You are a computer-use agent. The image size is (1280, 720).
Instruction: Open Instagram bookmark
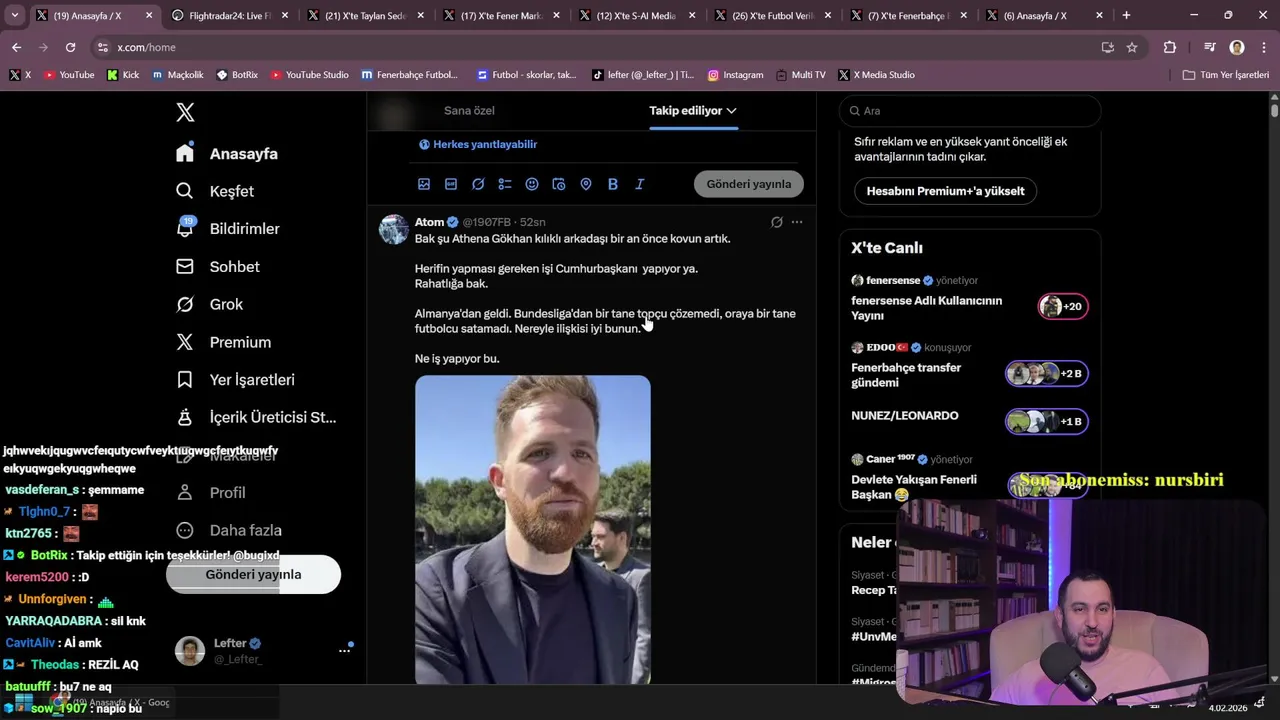click(735, 75)
